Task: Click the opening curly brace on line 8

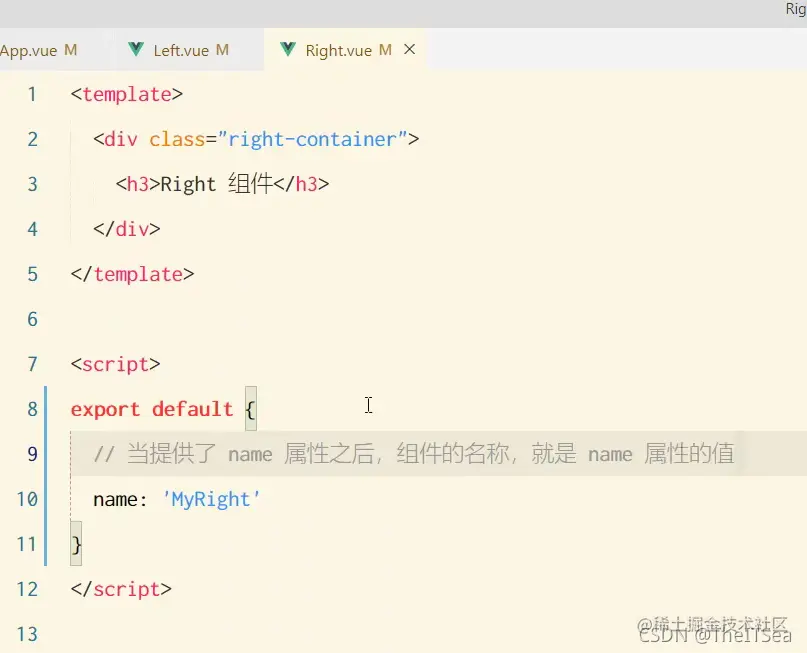Action: (251, 410)
